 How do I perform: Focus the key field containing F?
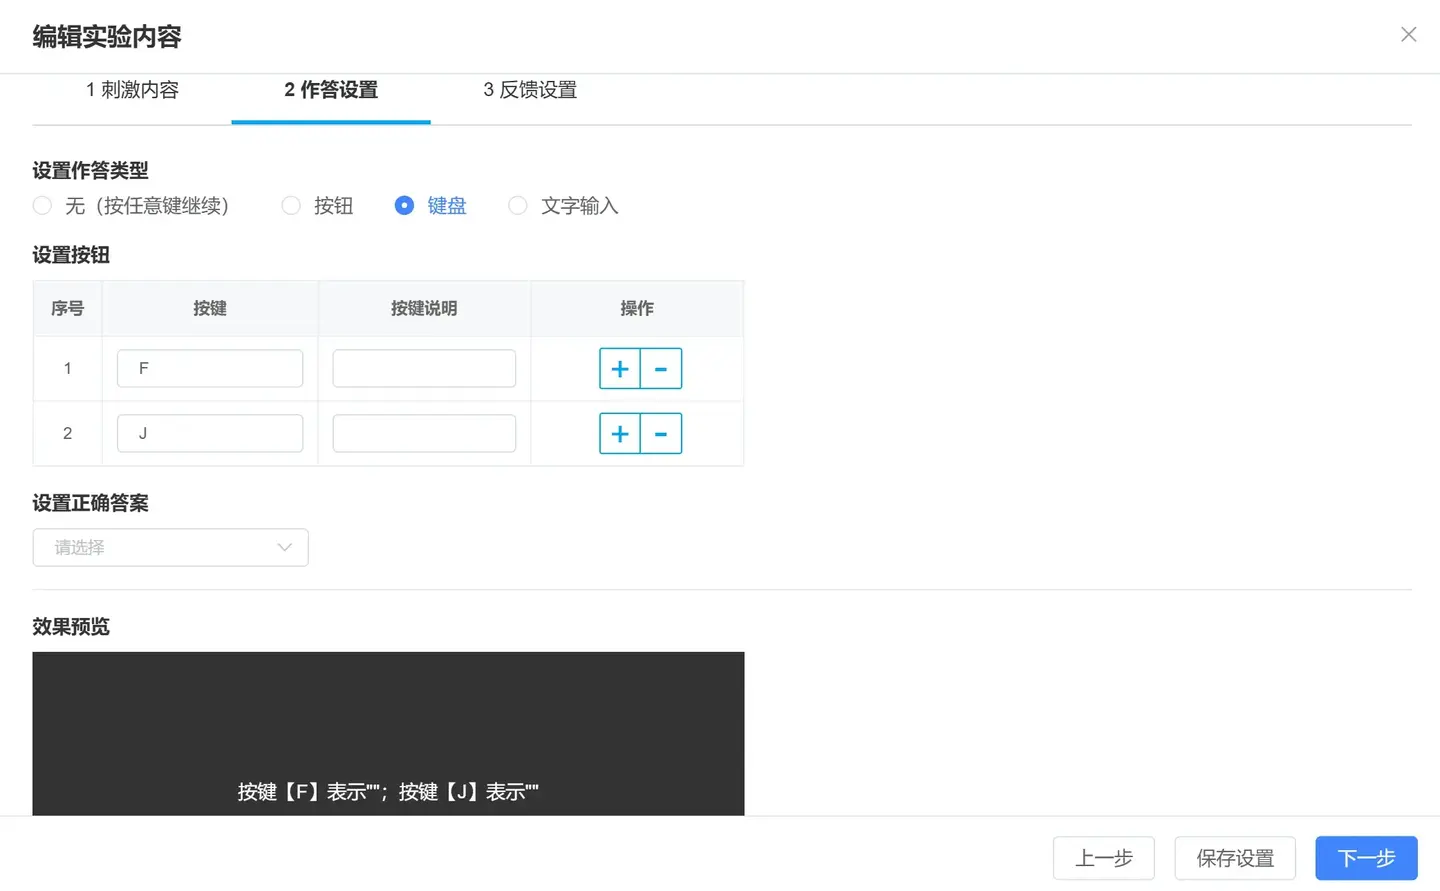point(210,369)
